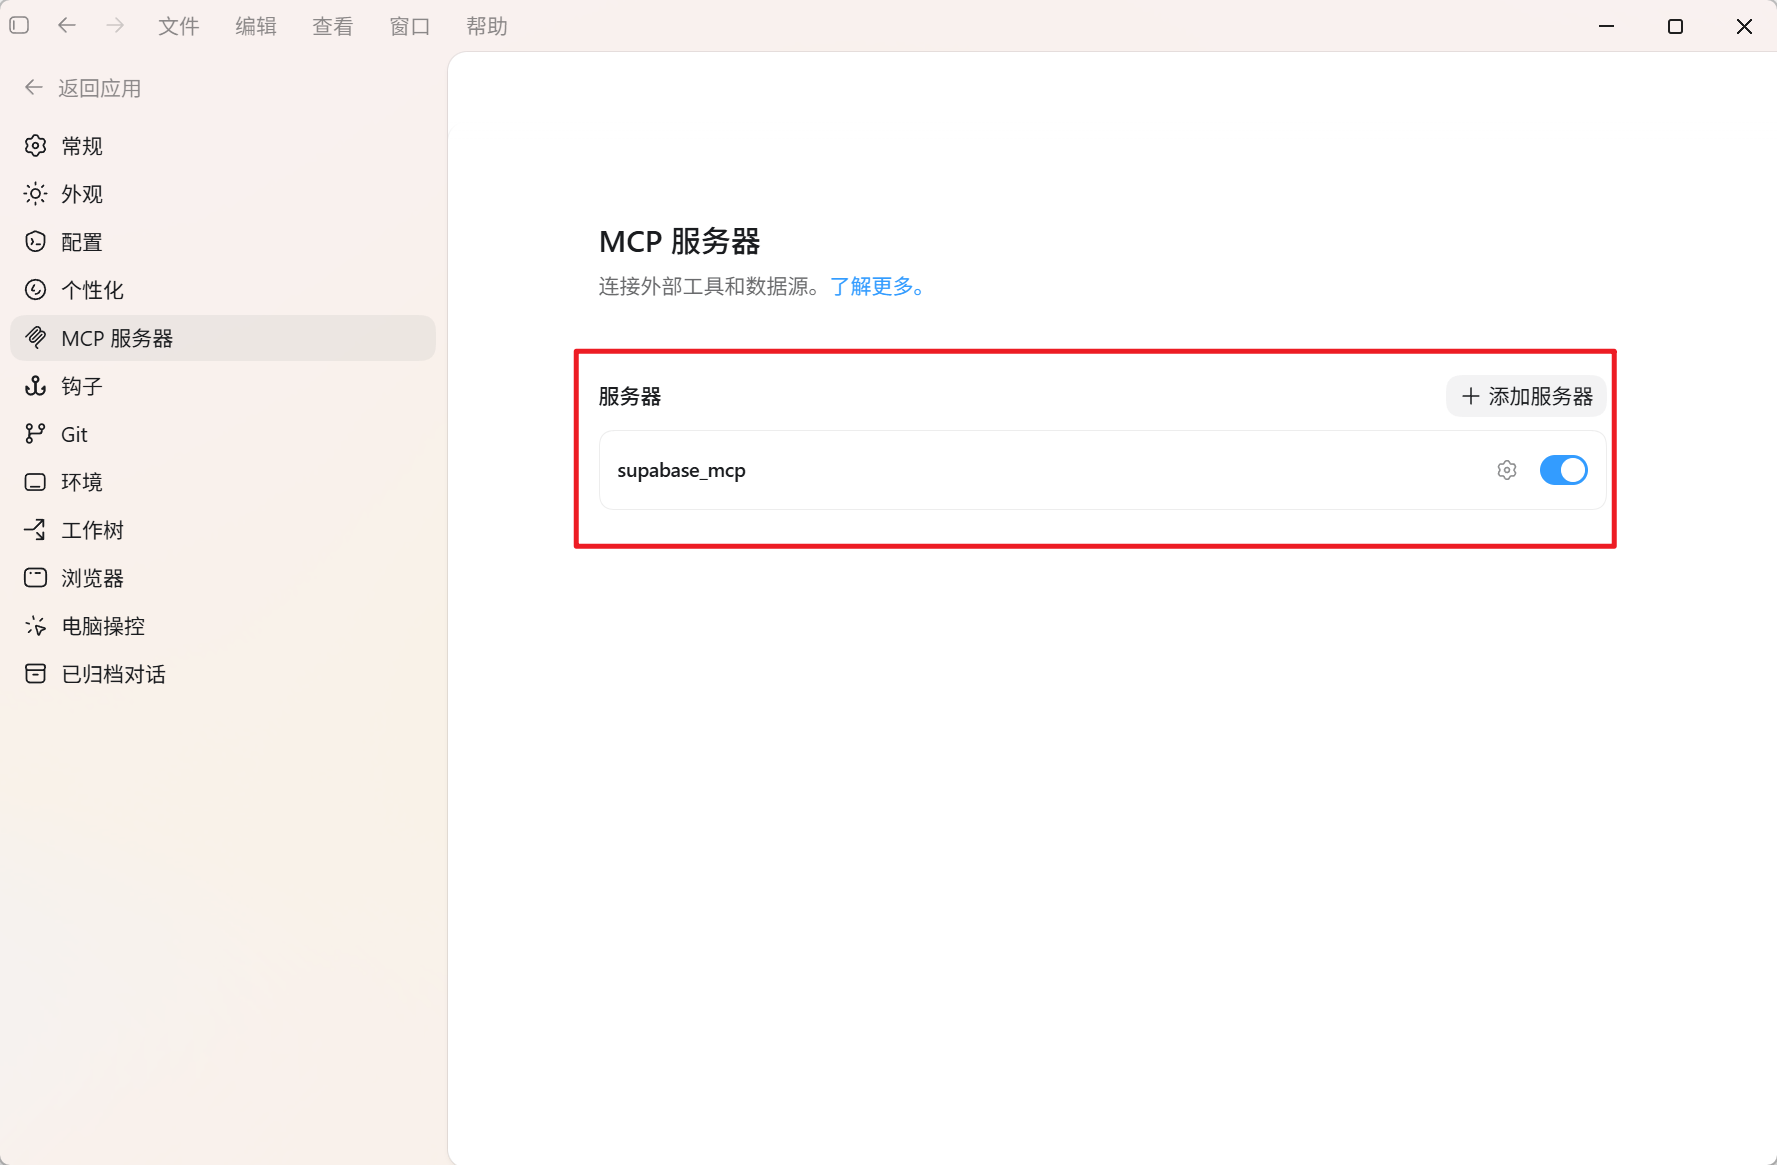Image resolution: width=1777 pixels, height=1165 pixels.
Task: Click the Browser (浏览器) icon
Action: point(35,578)
